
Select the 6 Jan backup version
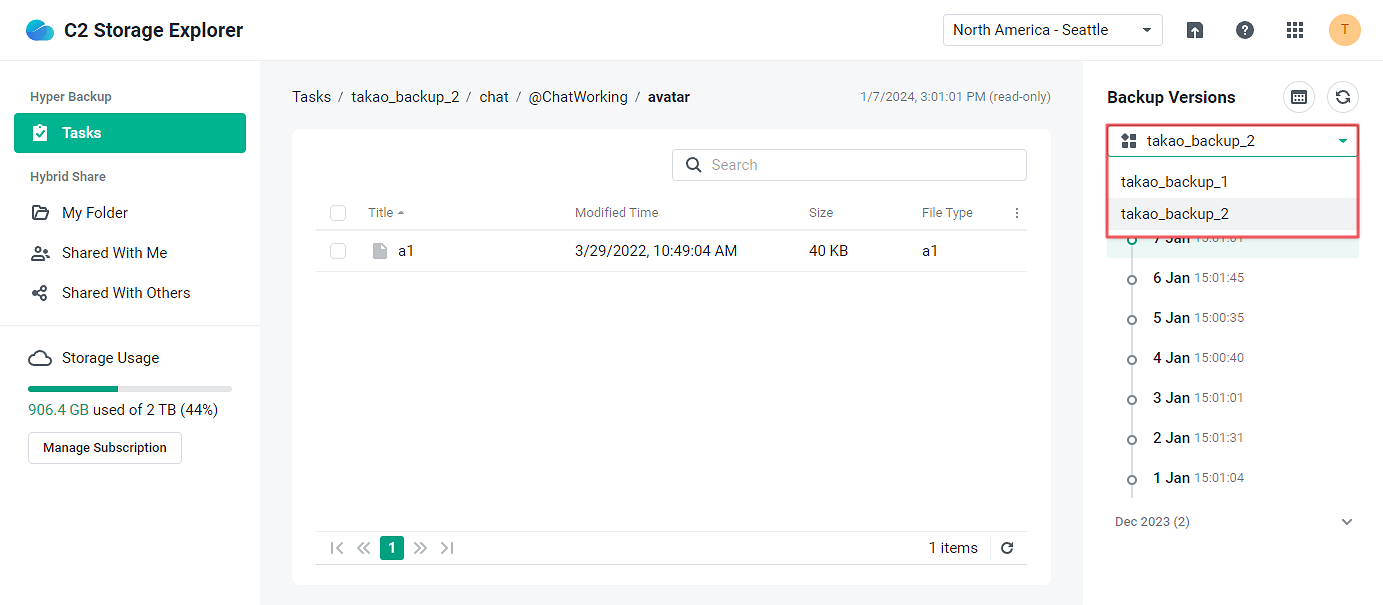(x=1197, y=277)
